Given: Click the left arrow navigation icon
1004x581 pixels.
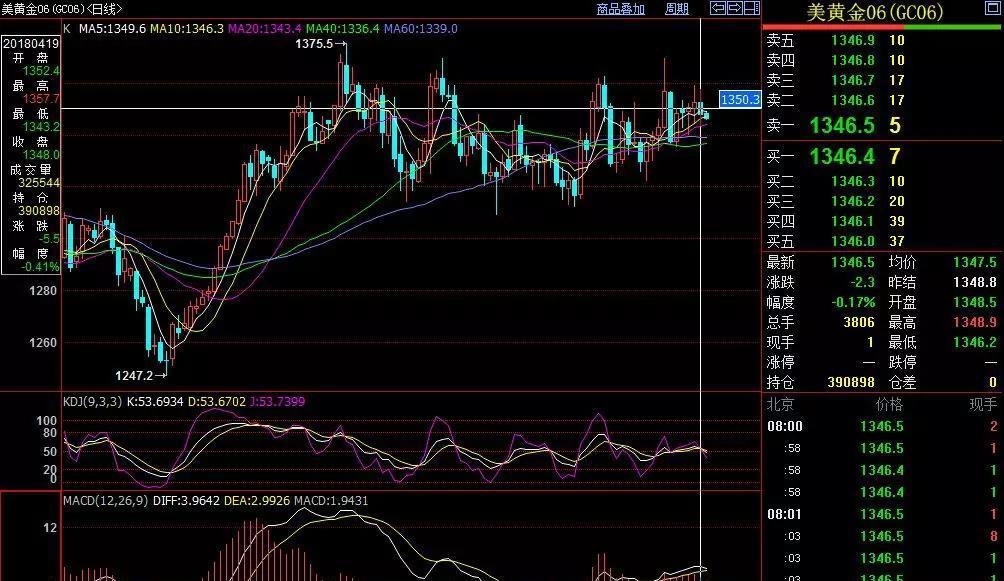Looking at the screenshot, I should click(718, 8).
